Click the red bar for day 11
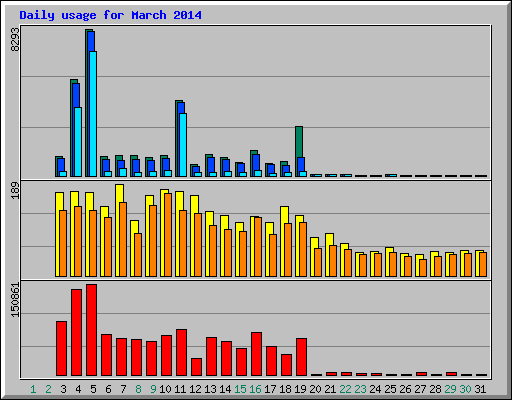This screenshot has width=512, height=400. (181, 353)
